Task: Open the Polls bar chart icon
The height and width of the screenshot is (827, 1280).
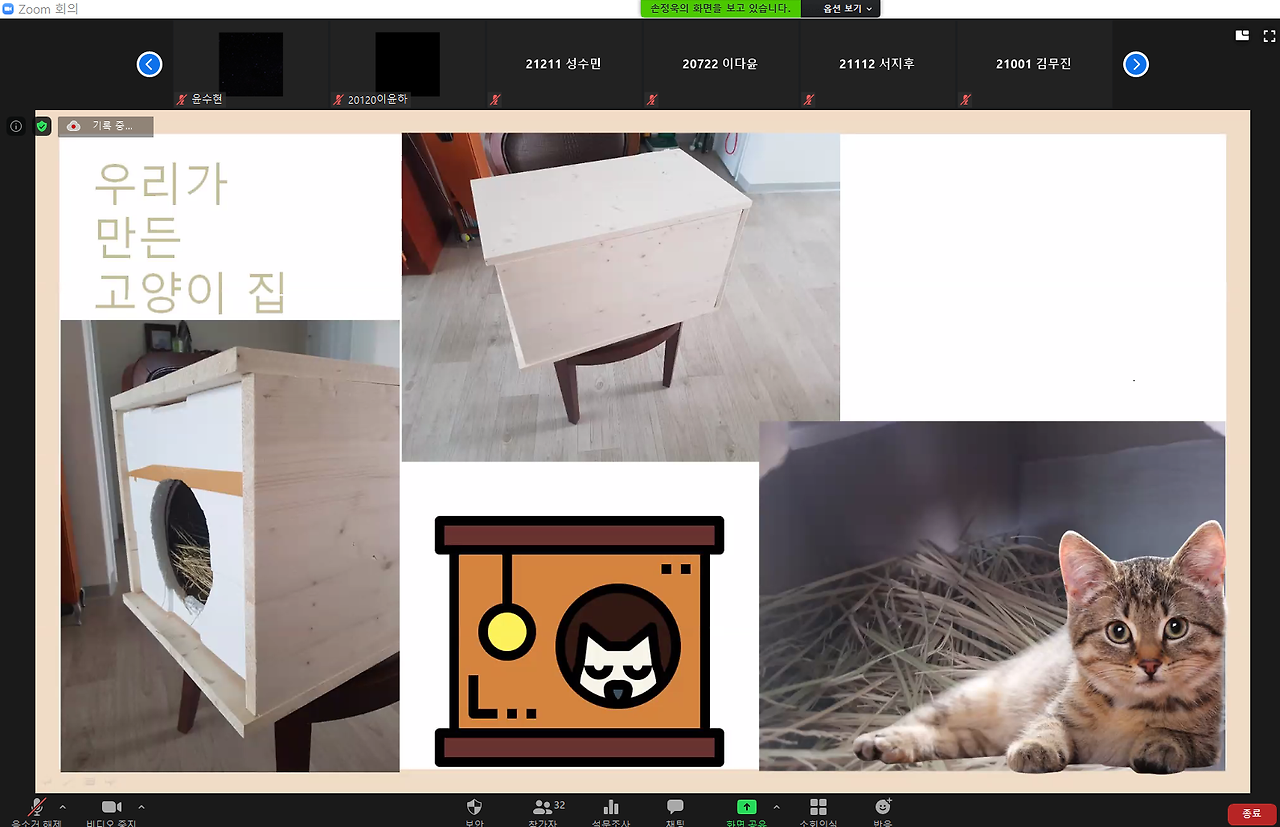Action: 611,810
